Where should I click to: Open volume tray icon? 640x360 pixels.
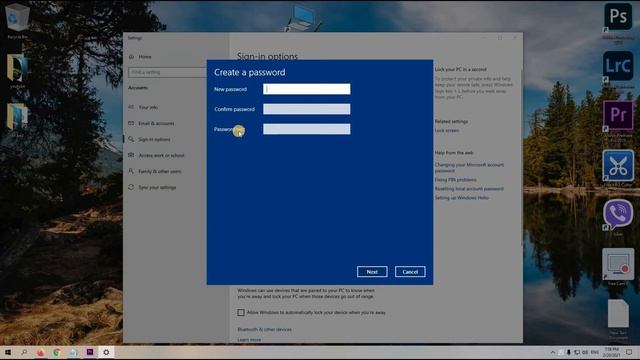(585, 352)
